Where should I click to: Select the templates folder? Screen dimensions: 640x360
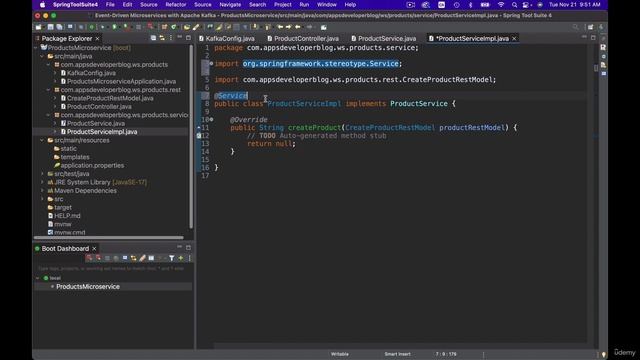tap(75, 157)
